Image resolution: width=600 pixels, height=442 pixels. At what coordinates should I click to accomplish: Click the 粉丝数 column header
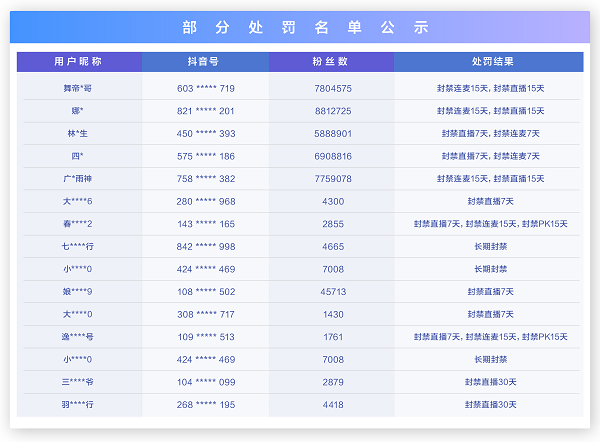332,62
